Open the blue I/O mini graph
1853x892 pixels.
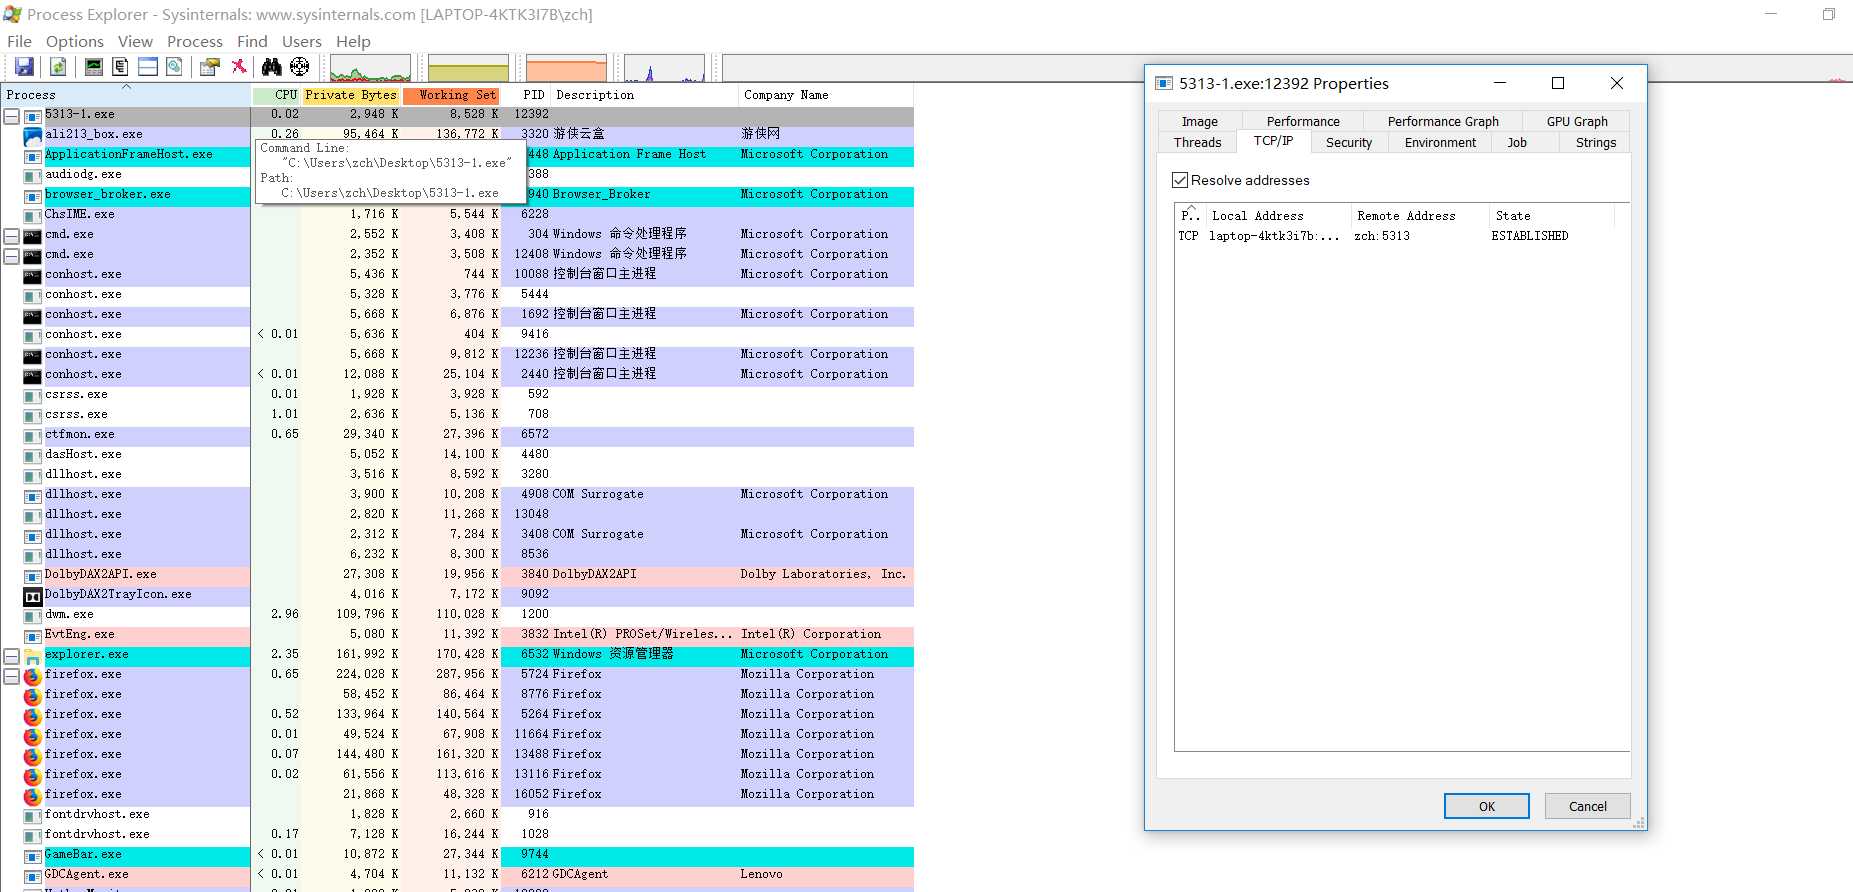click(664, 68)
